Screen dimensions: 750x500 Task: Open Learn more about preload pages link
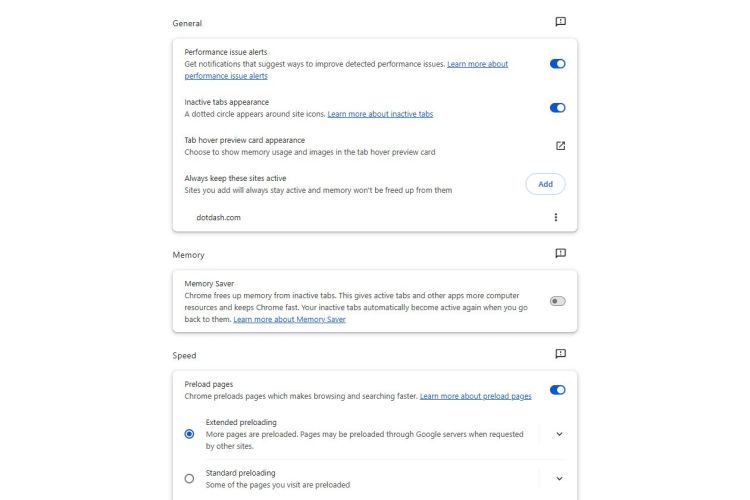[475, 397]
